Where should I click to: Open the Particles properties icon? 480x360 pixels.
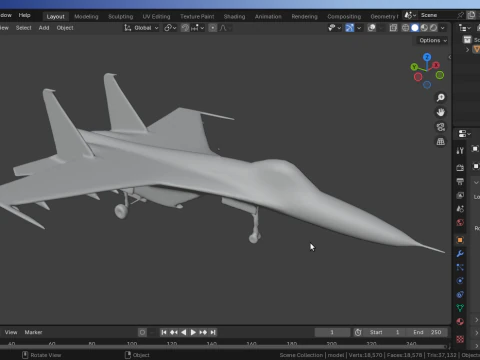pyautogui.click(x=460, y=267)
